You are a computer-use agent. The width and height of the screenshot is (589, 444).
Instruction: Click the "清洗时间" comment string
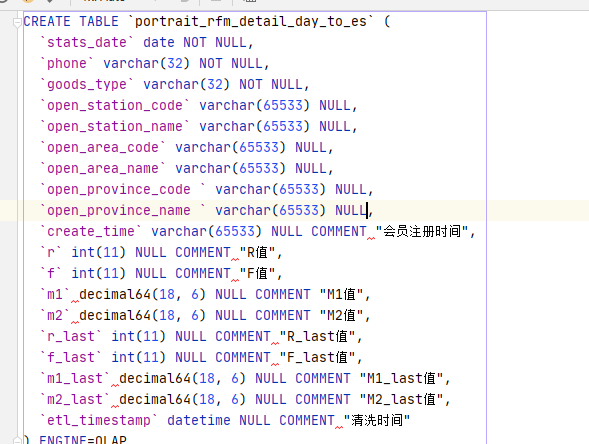point(376,421)
